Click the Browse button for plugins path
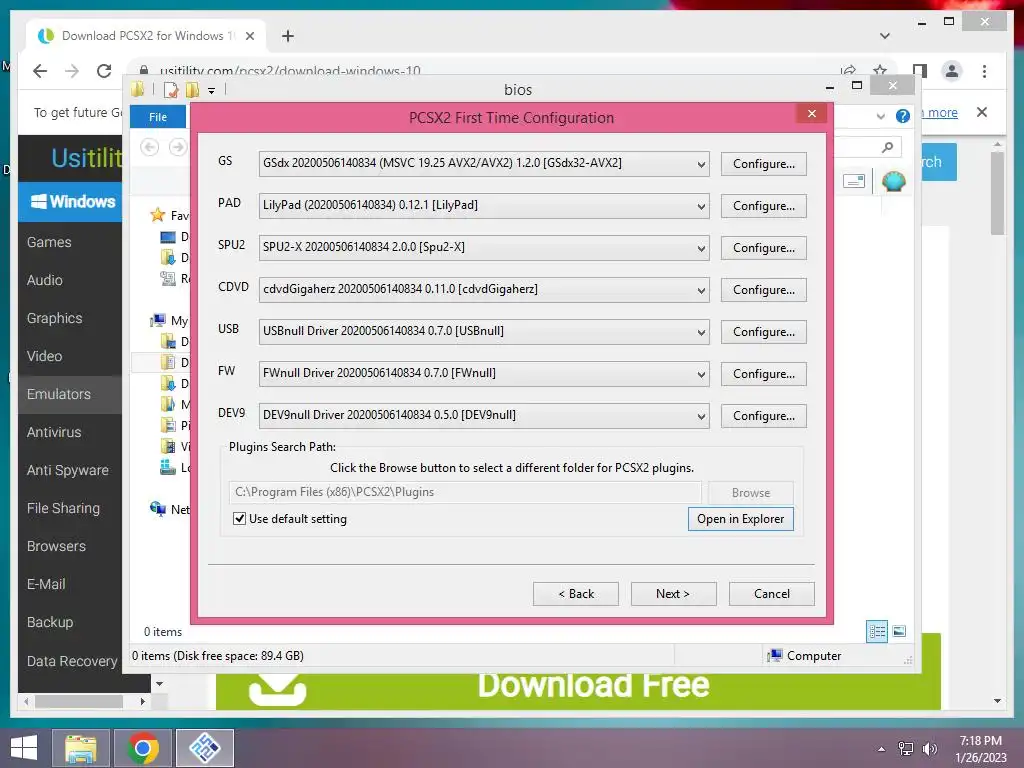This screenshot has height=768, width=1024. click(x=750, y=493)
